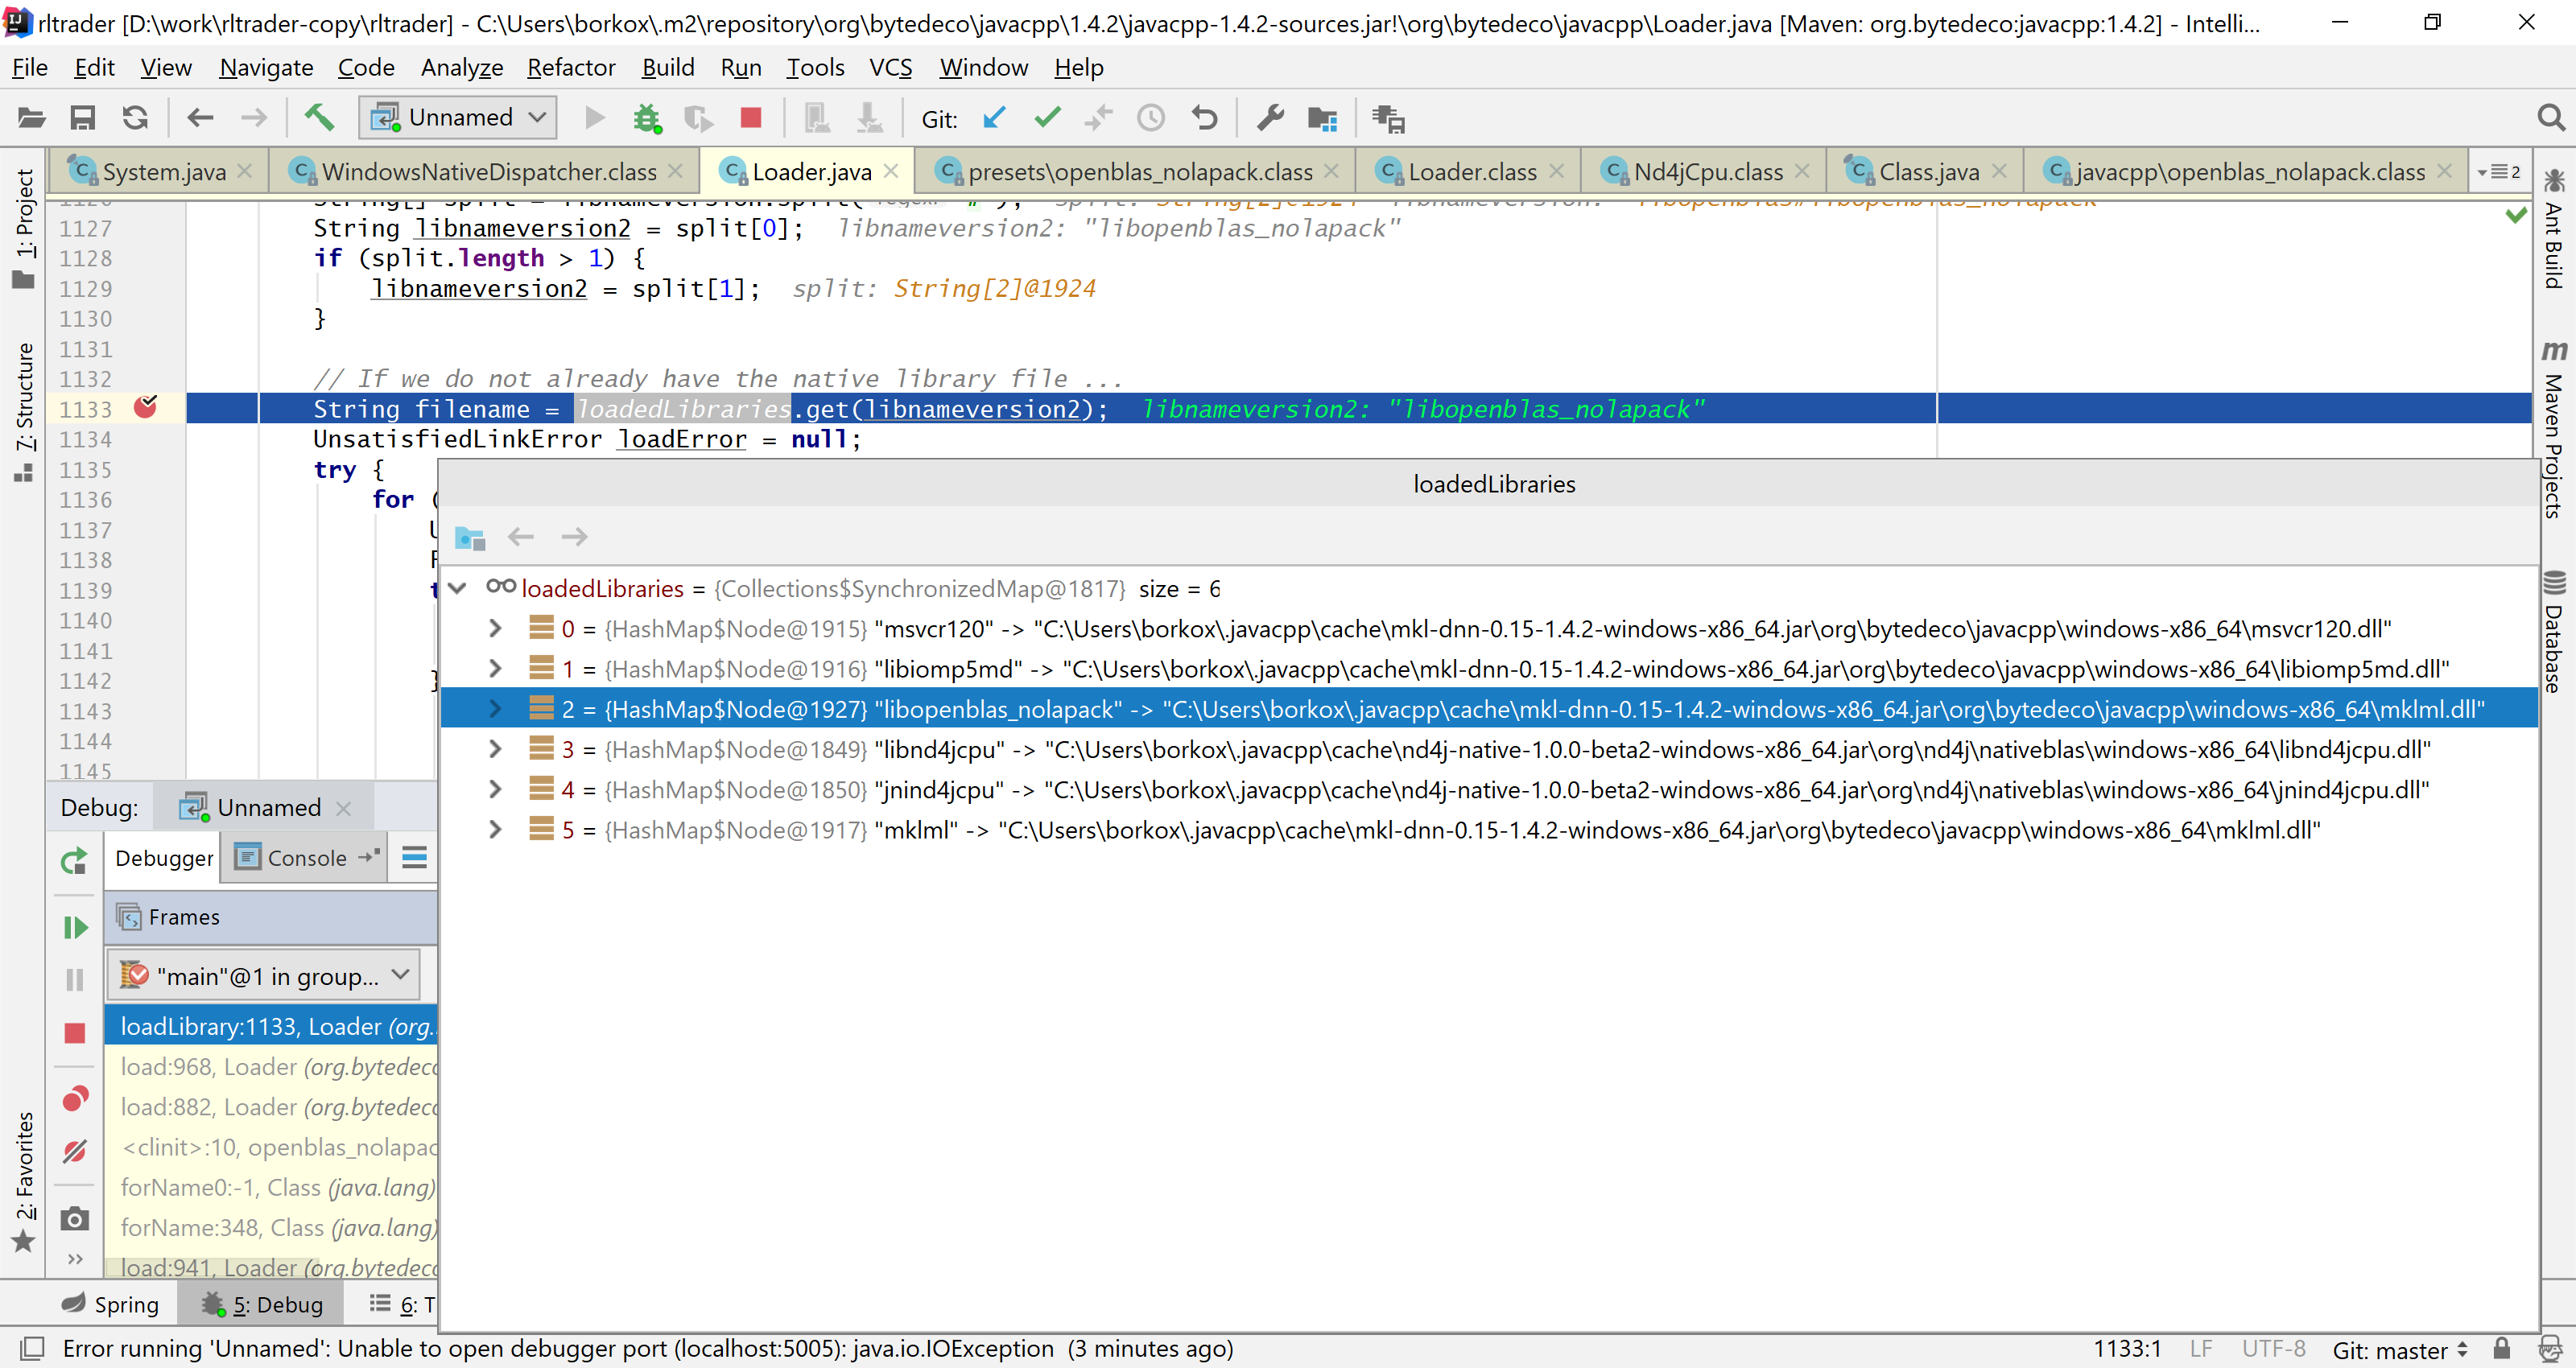Expand entry 4 jnind4jcpu node
Screen dimensions: 2576x1368
coord(495,789)
